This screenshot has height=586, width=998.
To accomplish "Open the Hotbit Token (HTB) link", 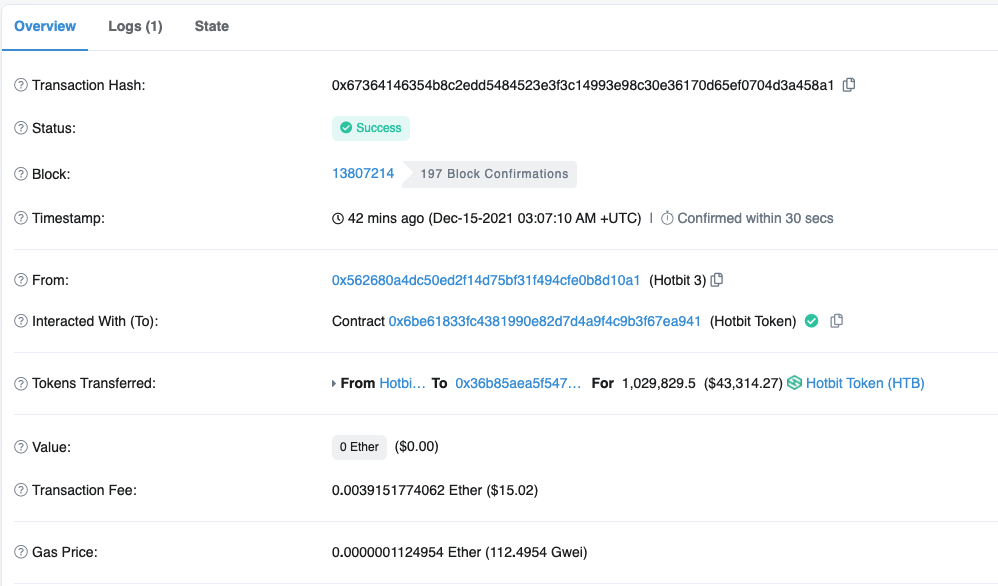I will [865, 383].
